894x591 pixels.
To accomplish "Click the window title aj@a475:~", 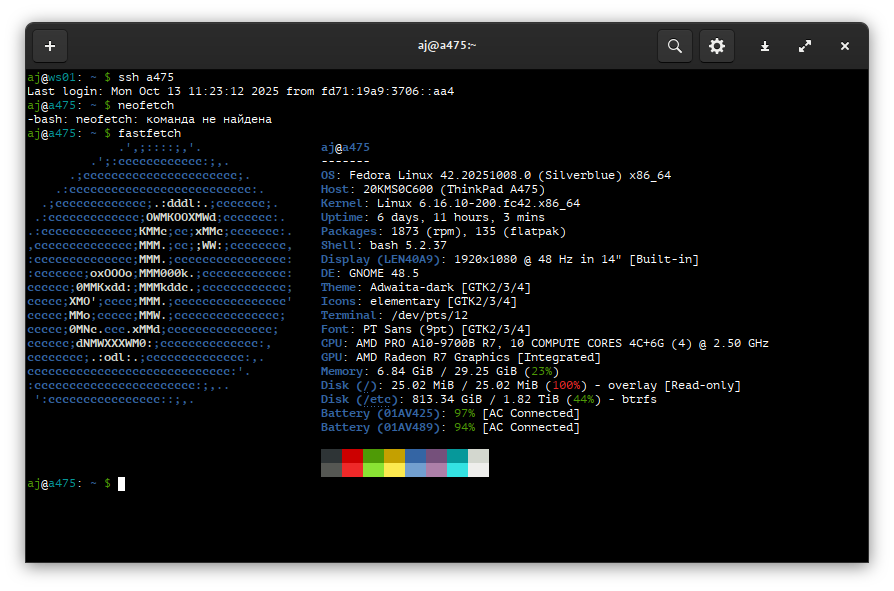I will pyautogui.click(x=447, y=45).
